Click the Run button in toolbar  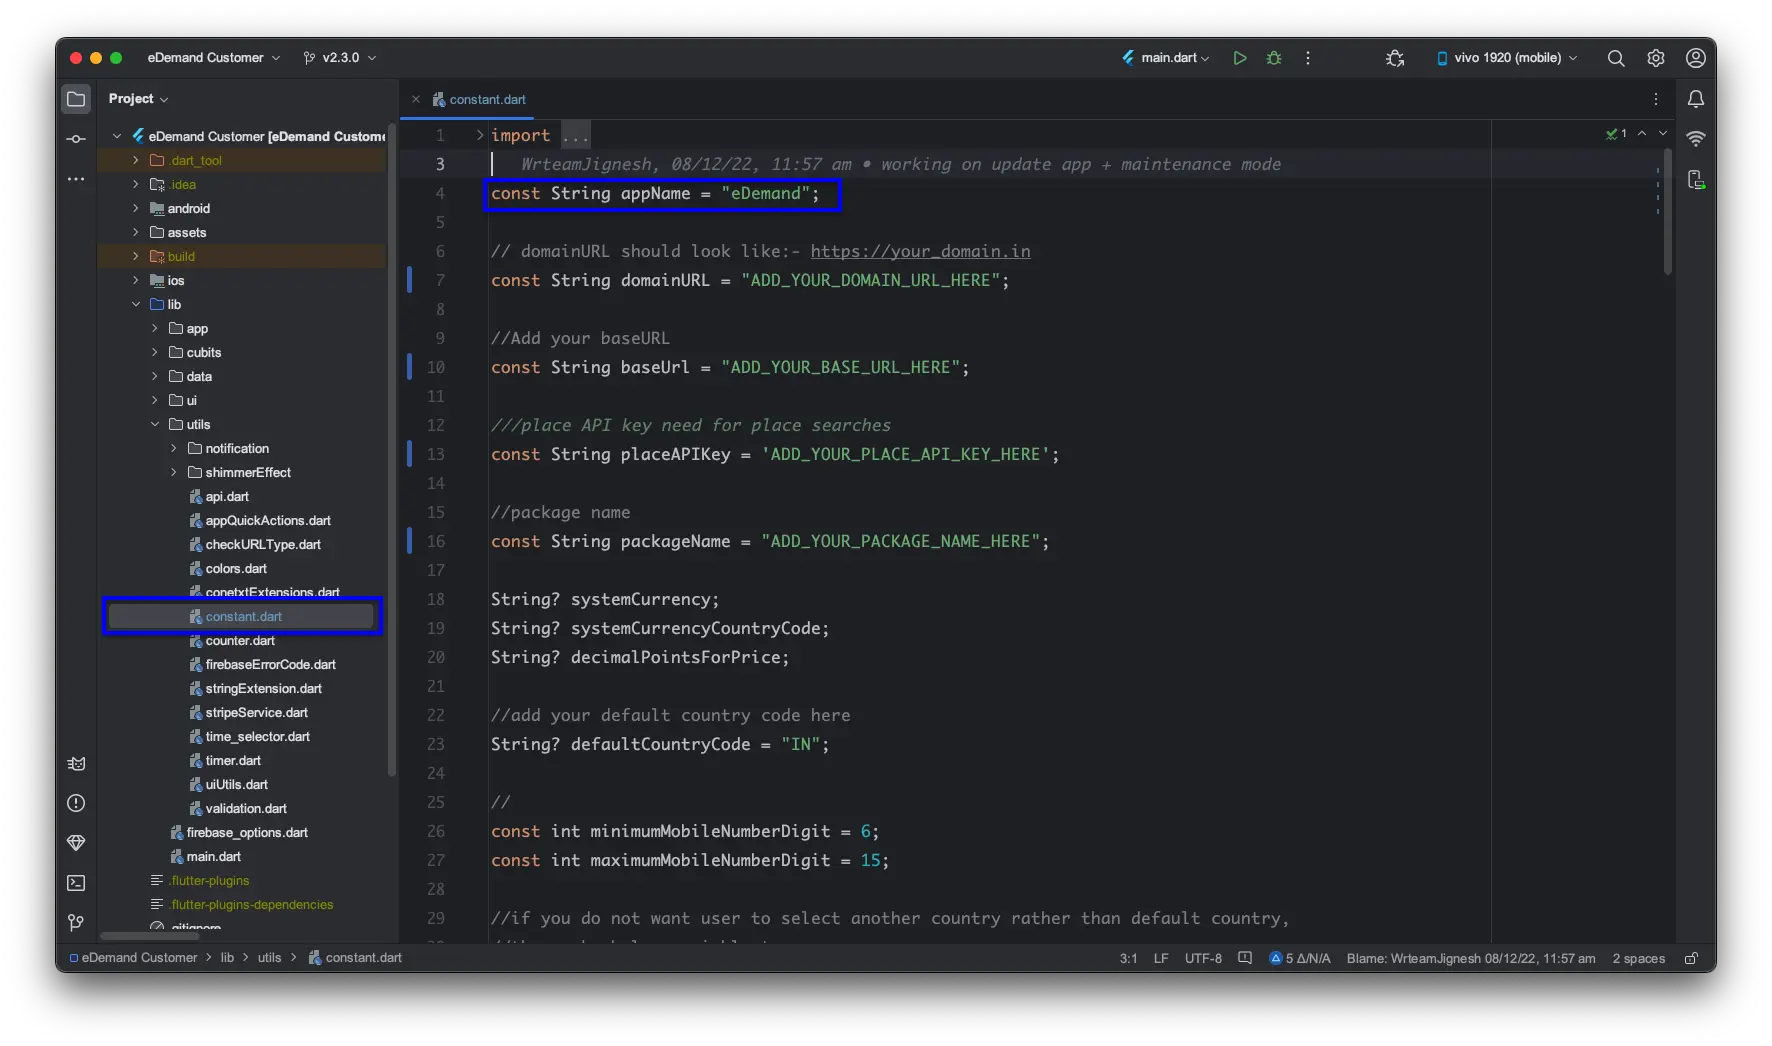click(x=1240, y=58)
